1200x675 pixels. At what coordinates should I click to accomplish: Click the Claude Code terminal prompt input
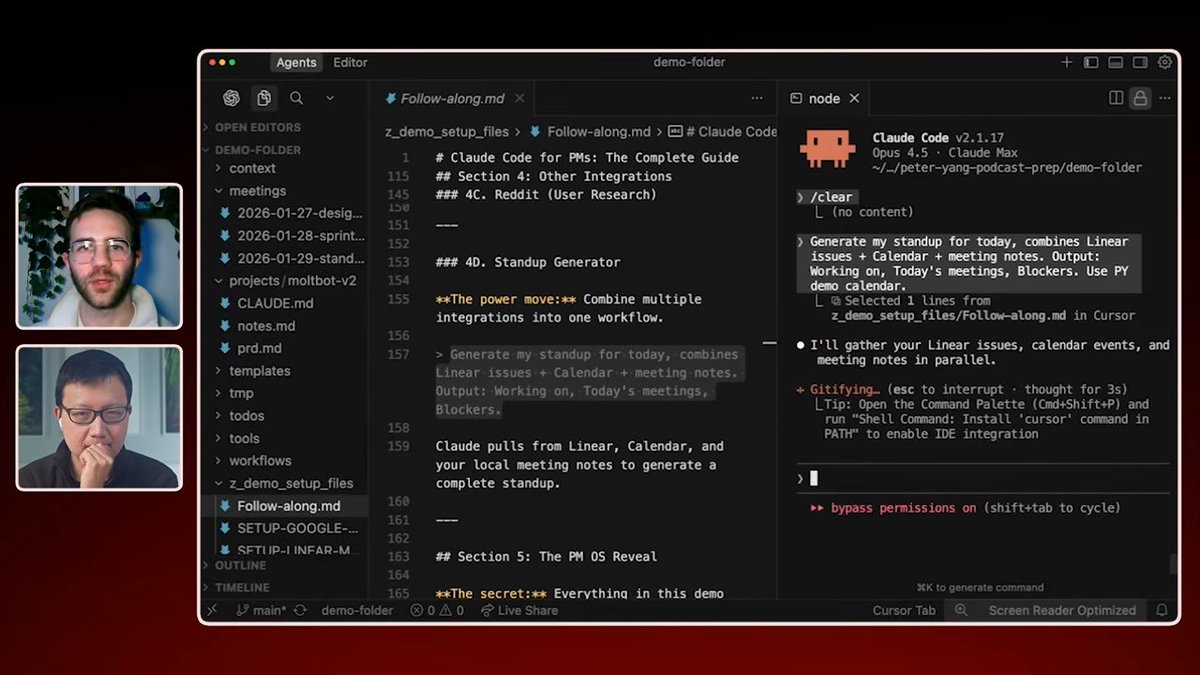[x=982, y=478]
